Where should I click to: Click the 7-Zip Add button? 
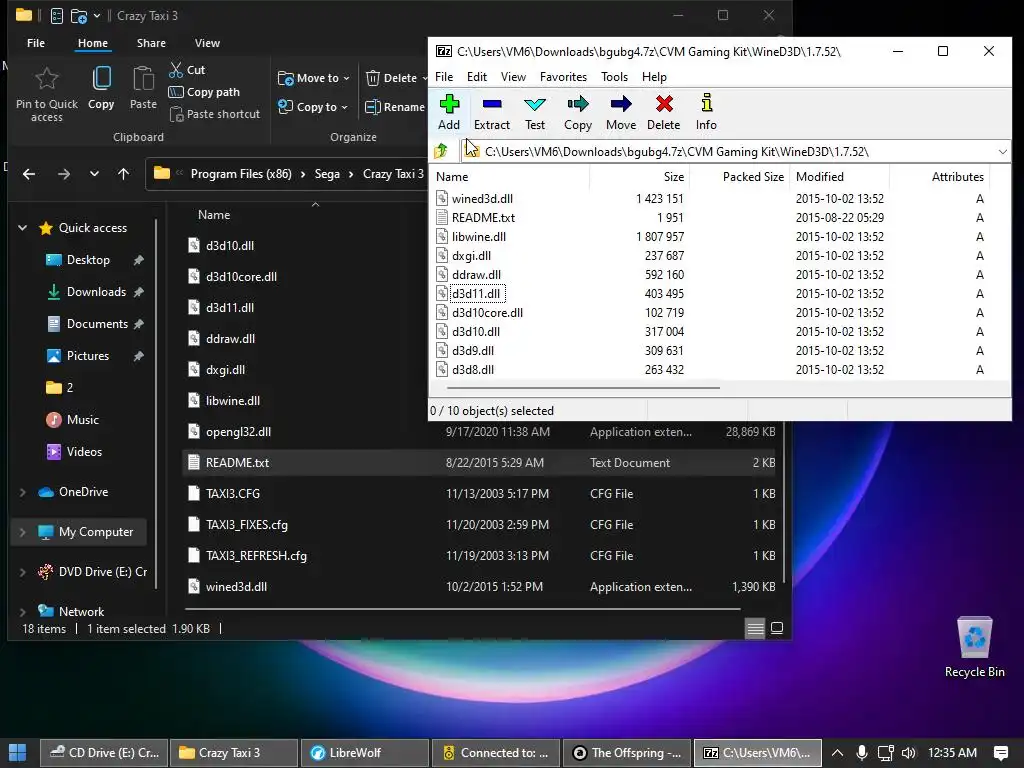449,112
